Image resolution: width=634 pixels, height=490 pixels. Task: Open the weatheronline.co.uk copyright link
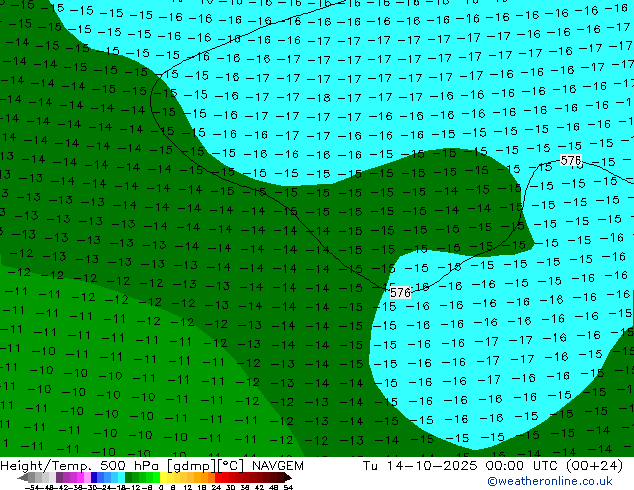[549, 481]
